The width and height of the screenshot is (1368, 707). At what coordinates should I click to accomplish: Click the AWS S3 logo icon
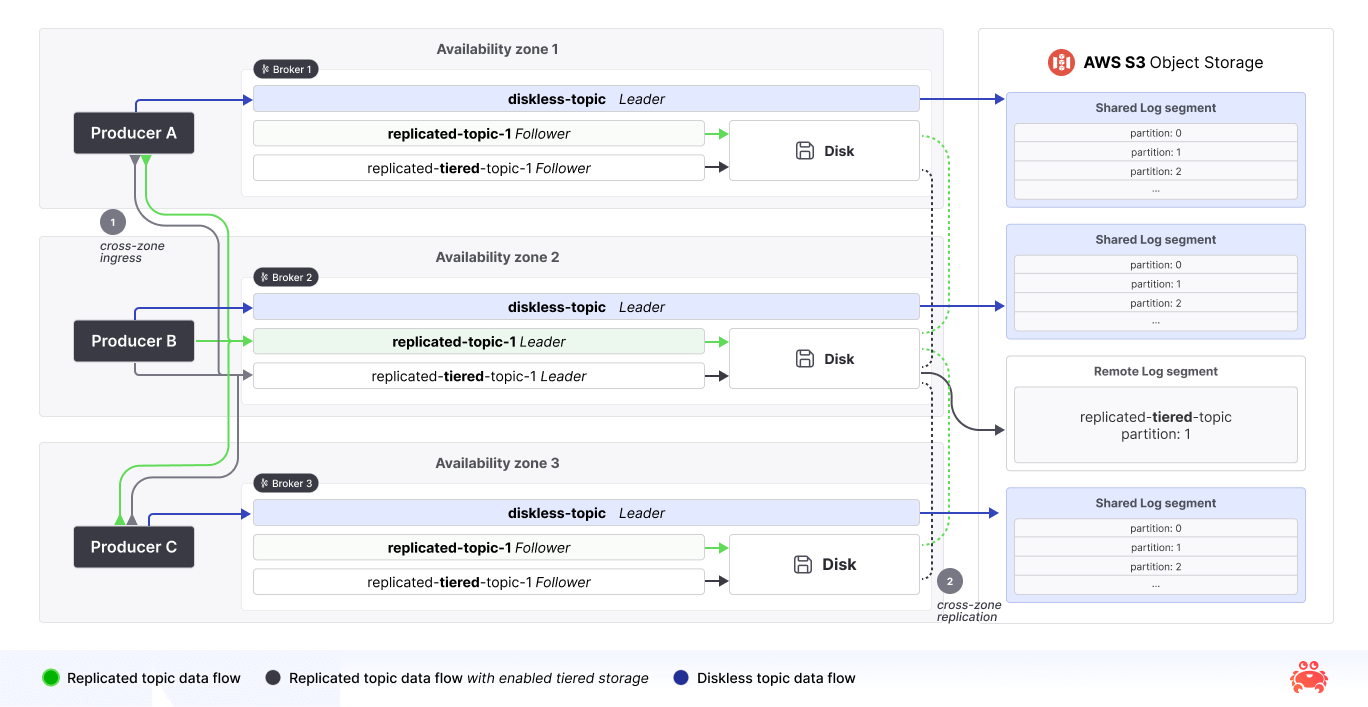coord(1061,62)
